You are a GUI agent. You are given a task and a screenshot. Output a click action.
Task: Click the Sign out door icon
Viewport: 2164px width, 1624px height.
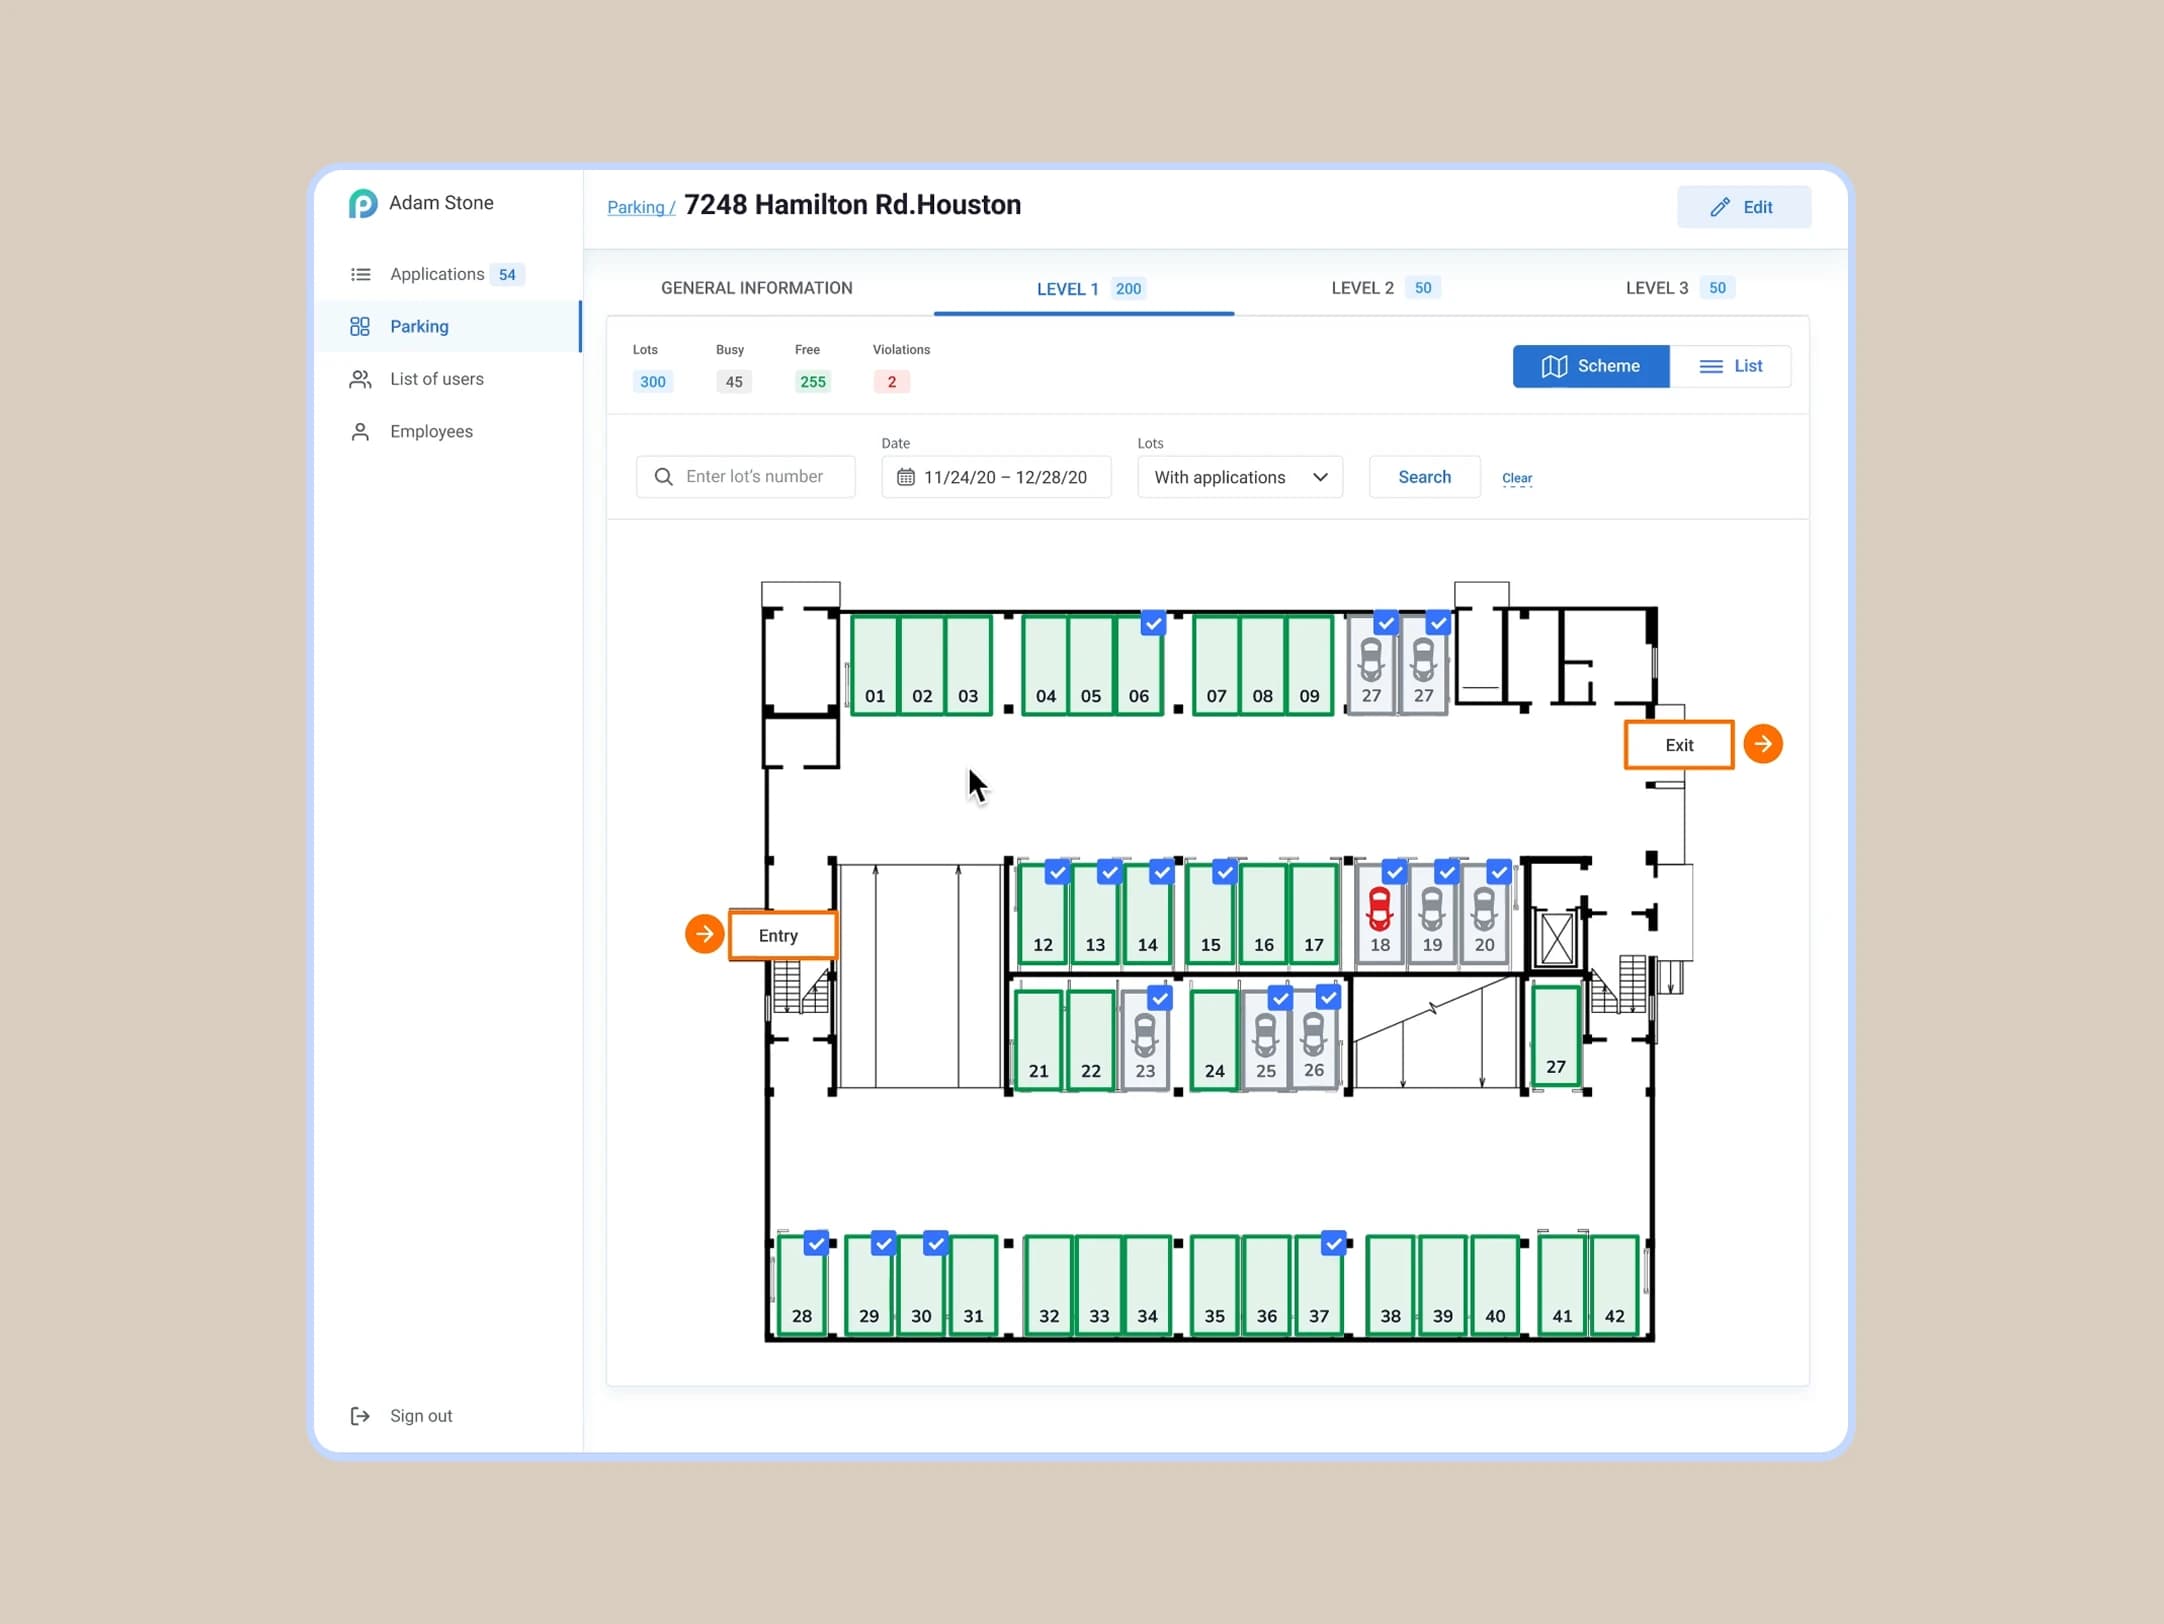(360, 1415)
